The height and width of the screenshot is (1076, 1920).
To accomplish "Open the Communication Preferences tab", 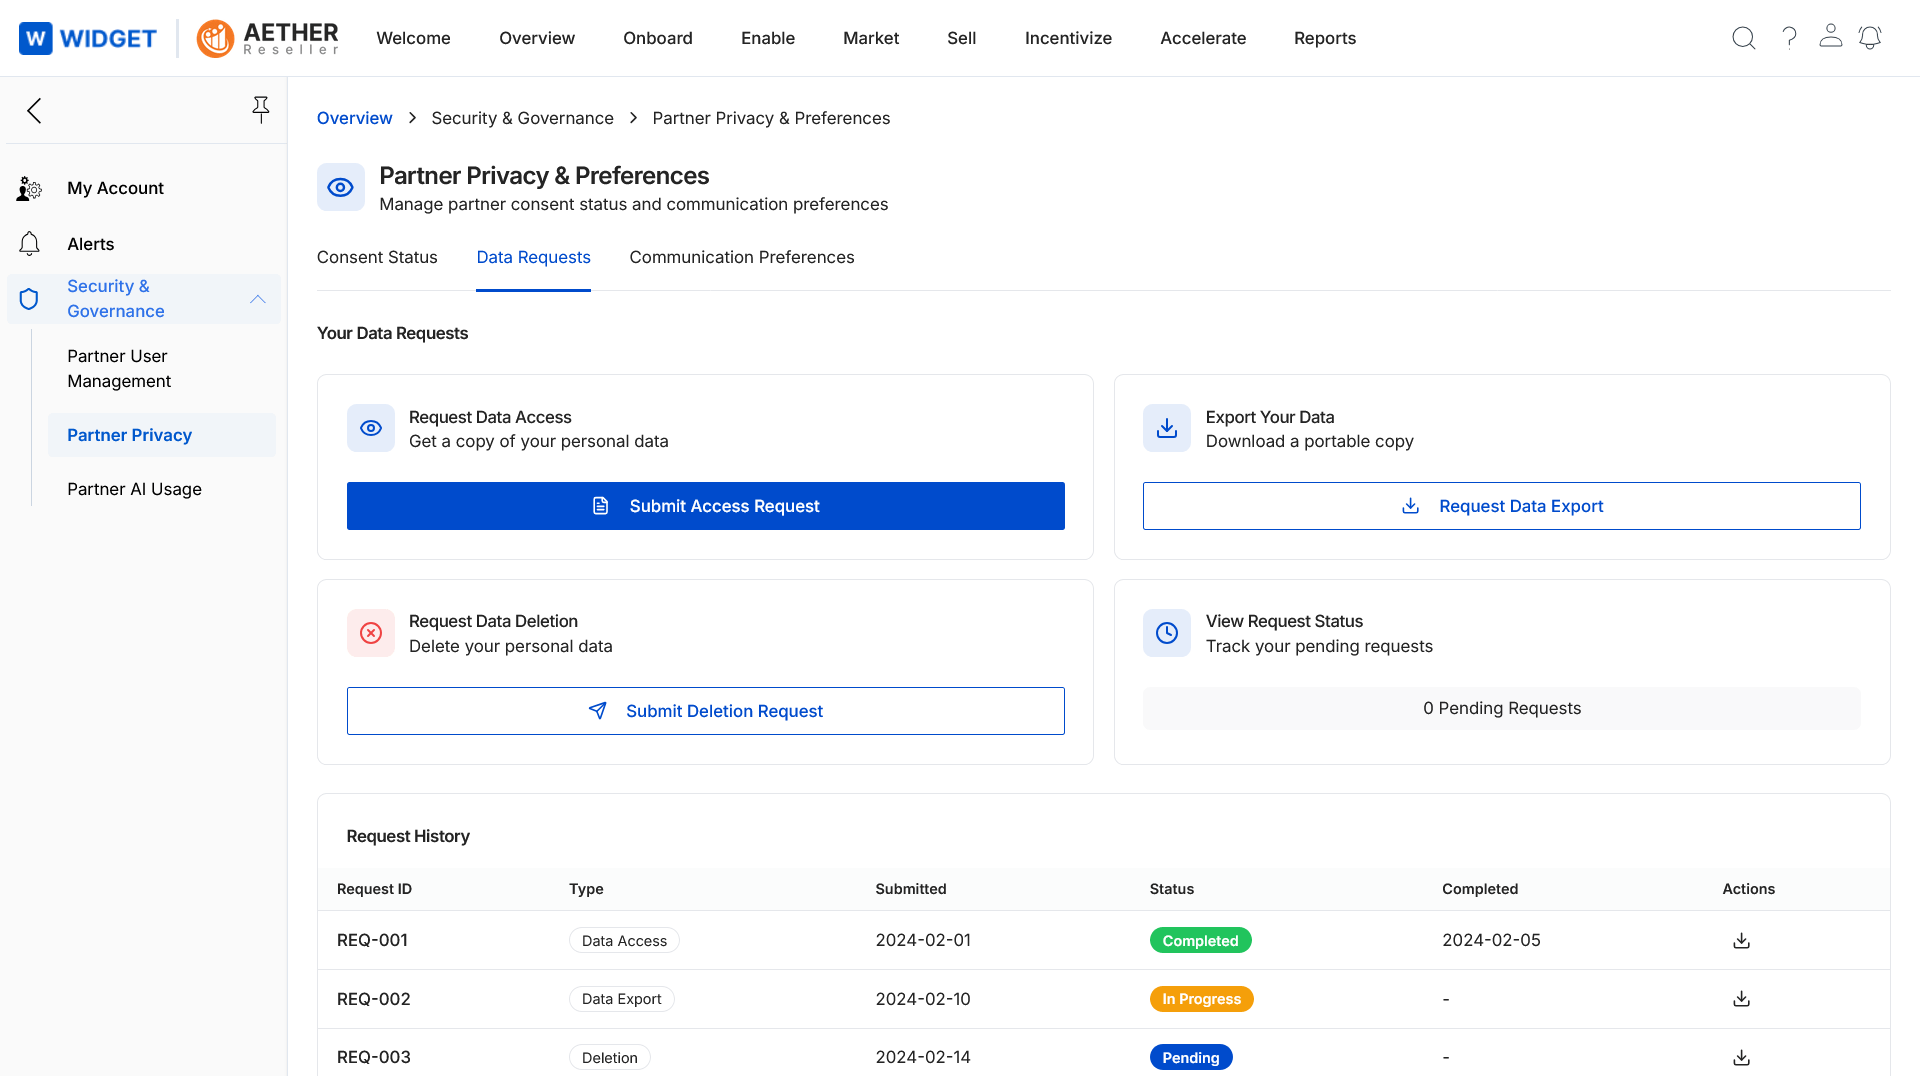I will [x=741, y=257].
